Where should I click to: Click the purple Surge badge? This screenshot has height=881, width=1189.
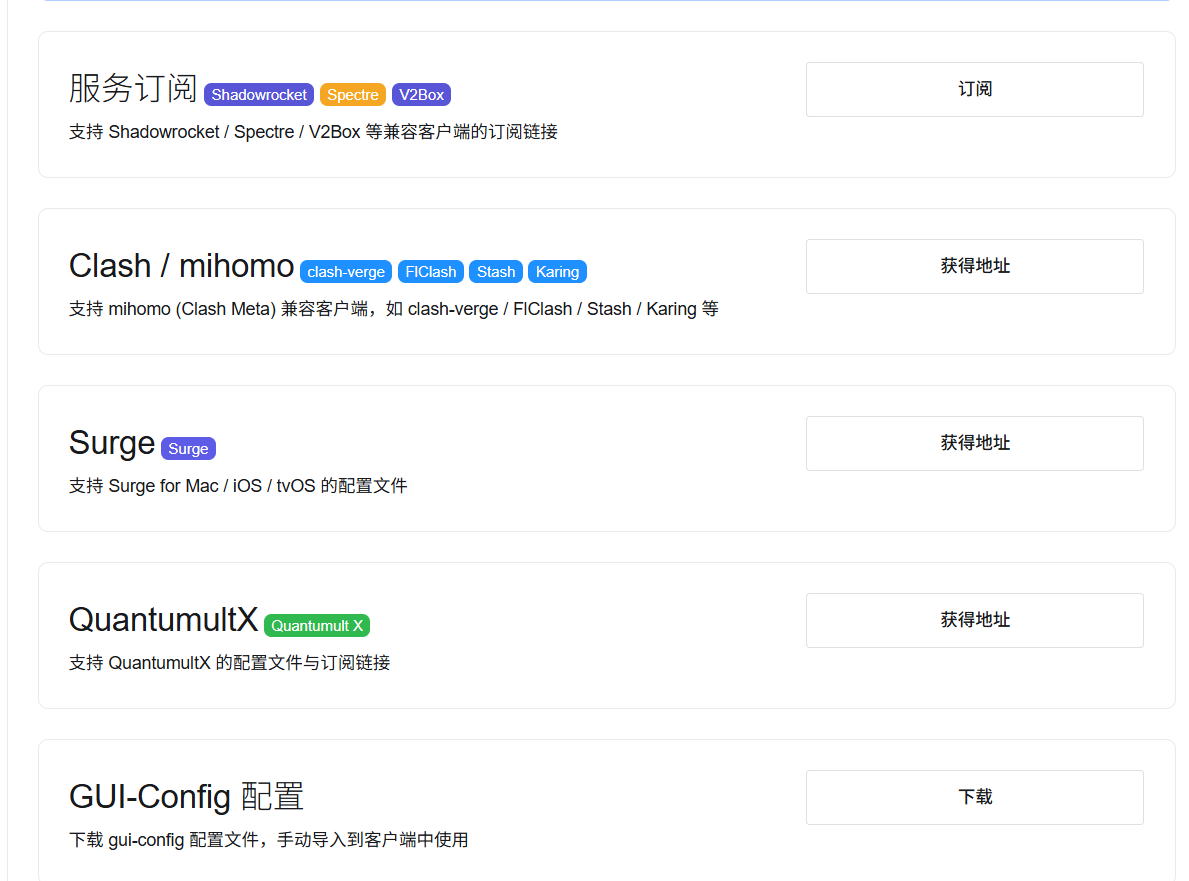tap(188, 449)
